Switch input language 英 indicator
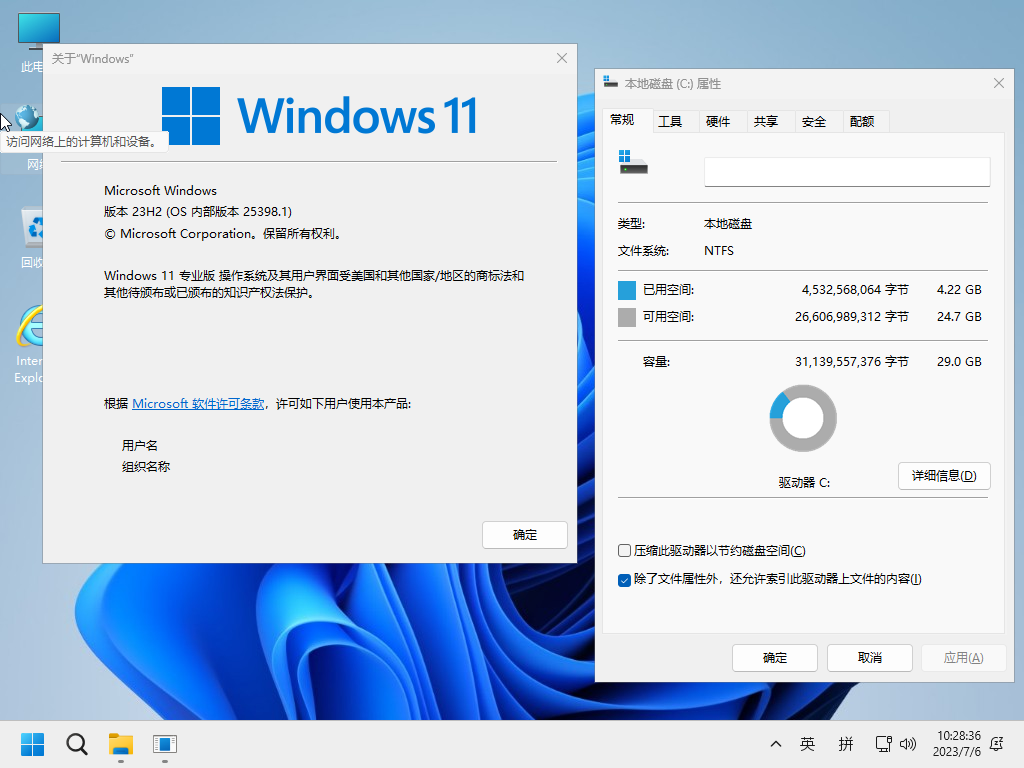 [807, 744]
